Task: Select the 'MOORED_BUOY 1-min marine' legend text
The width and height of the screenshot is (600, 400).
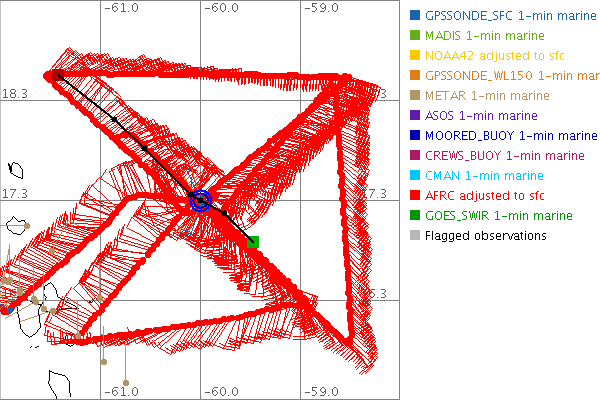Action: 504,136
